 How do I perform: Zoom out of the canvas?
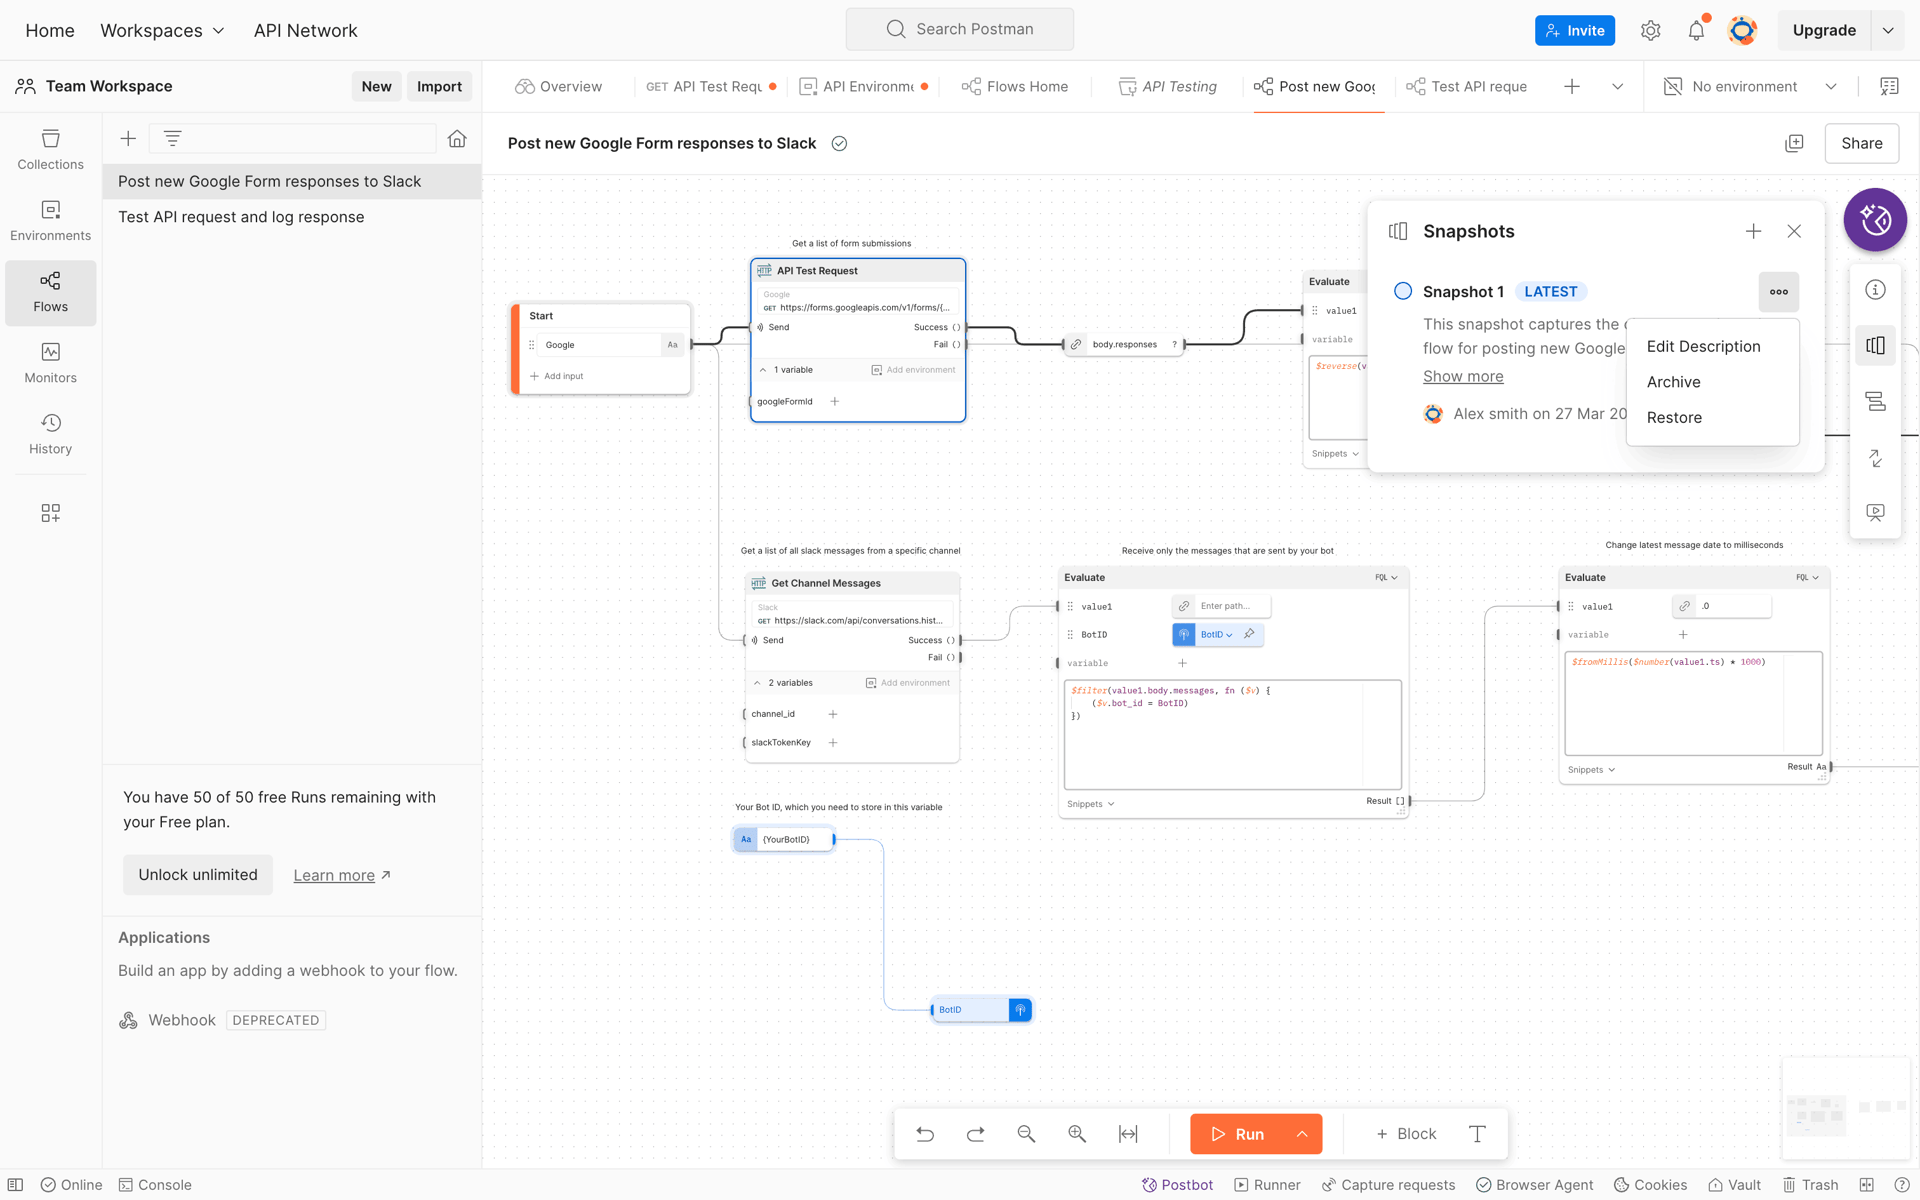(x=1026, y=1134)
